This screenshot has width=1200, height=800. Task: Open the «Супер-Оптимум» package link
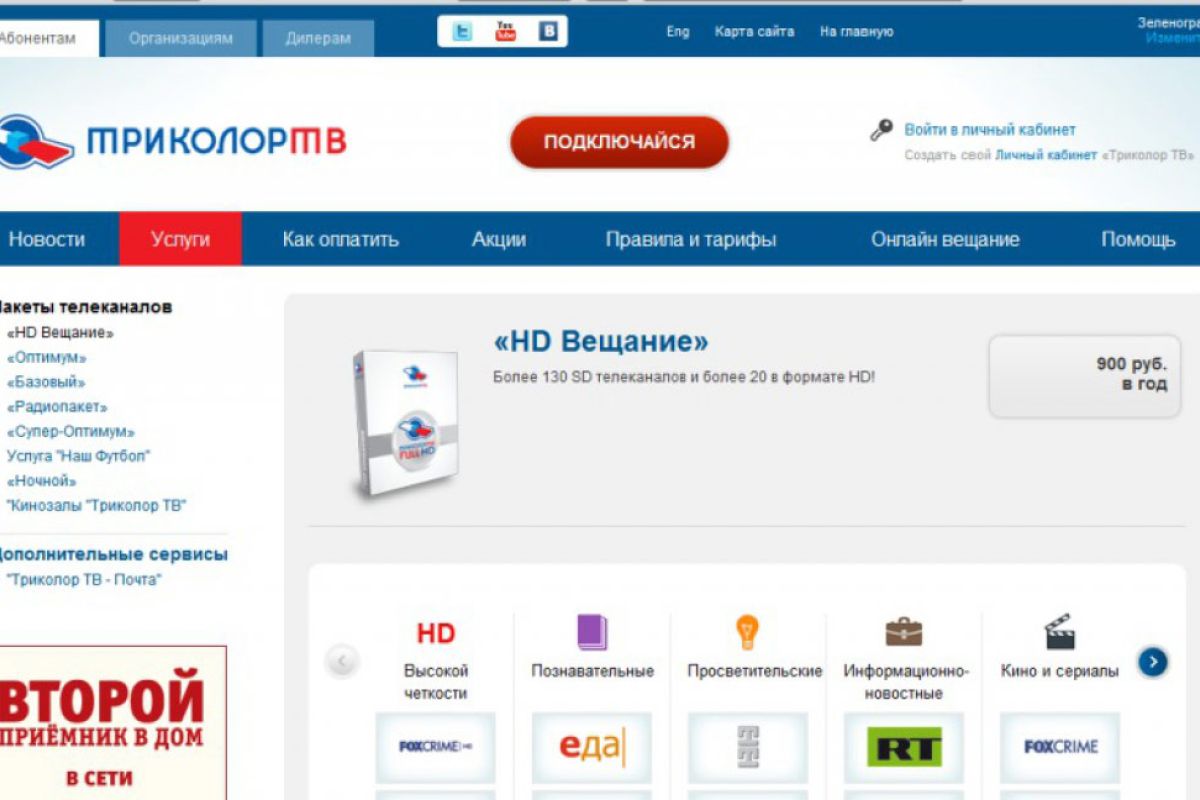tap(70, 432)
